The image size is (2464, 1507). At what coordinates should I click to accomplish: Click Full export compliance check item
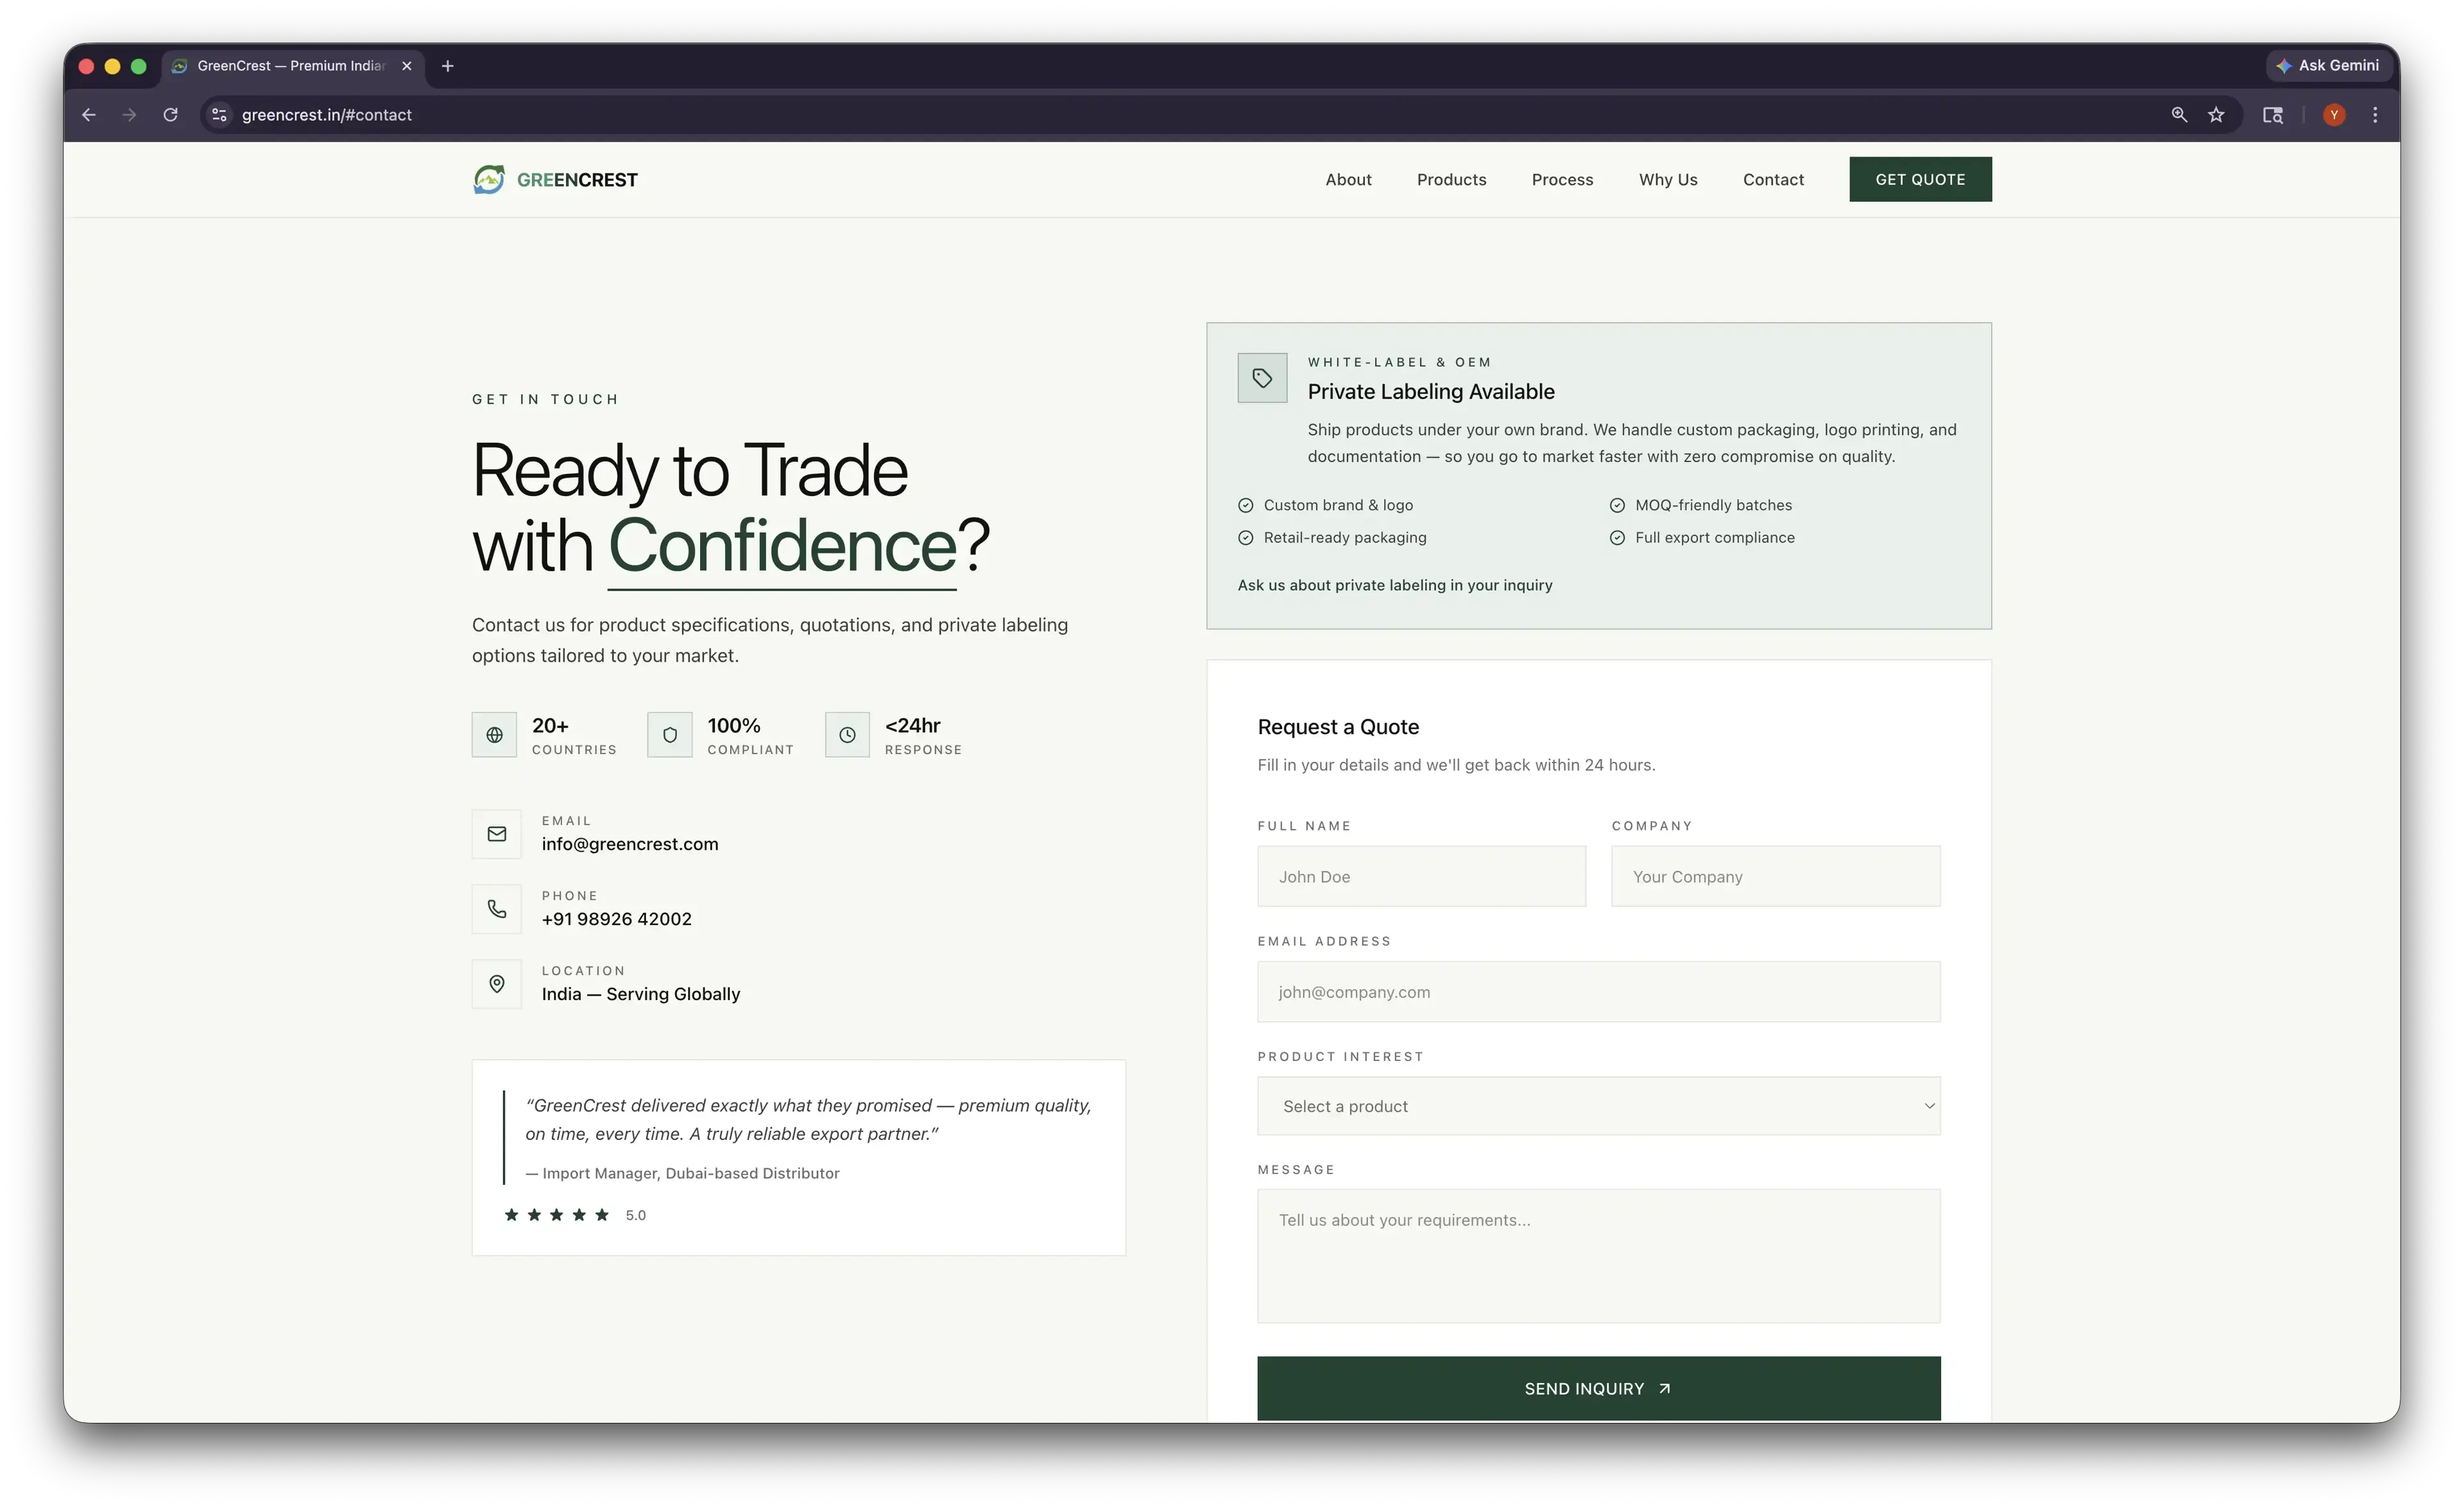[x=1702, y=538]
